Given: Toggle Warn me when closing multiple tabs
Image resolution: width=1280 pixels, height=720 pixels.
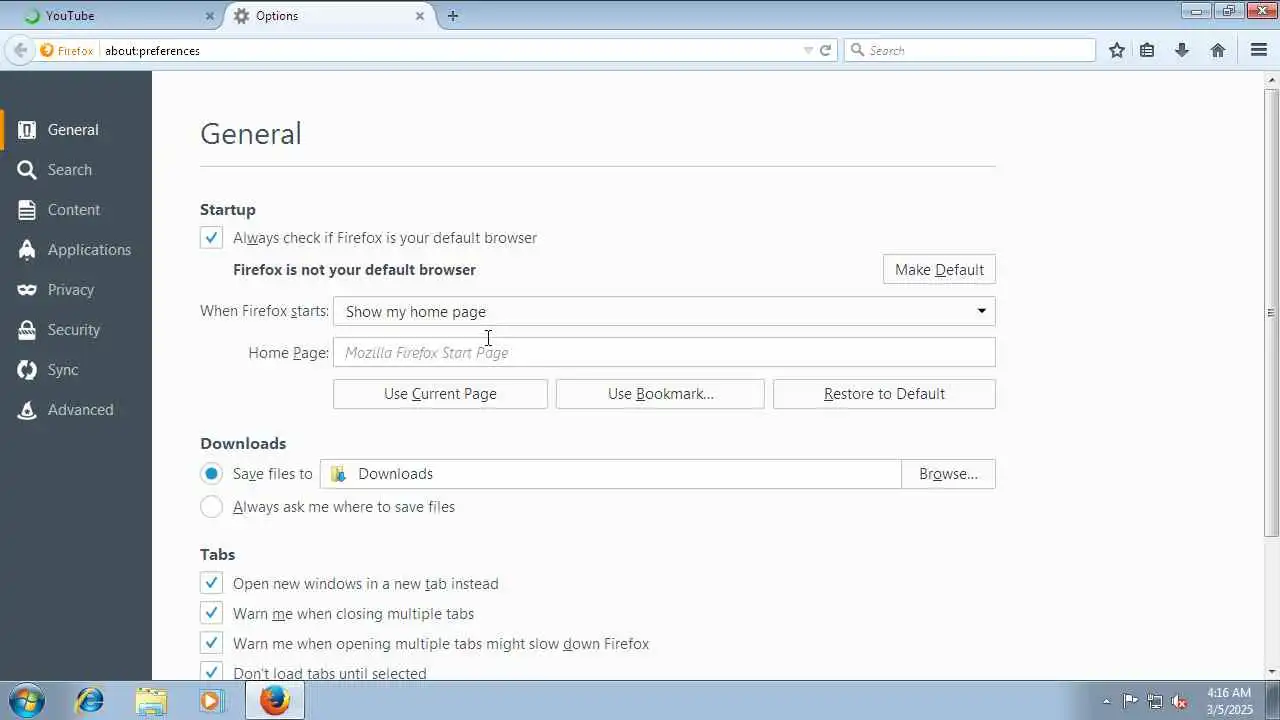Looking at the screenshot, I should (x=211, y=614).
